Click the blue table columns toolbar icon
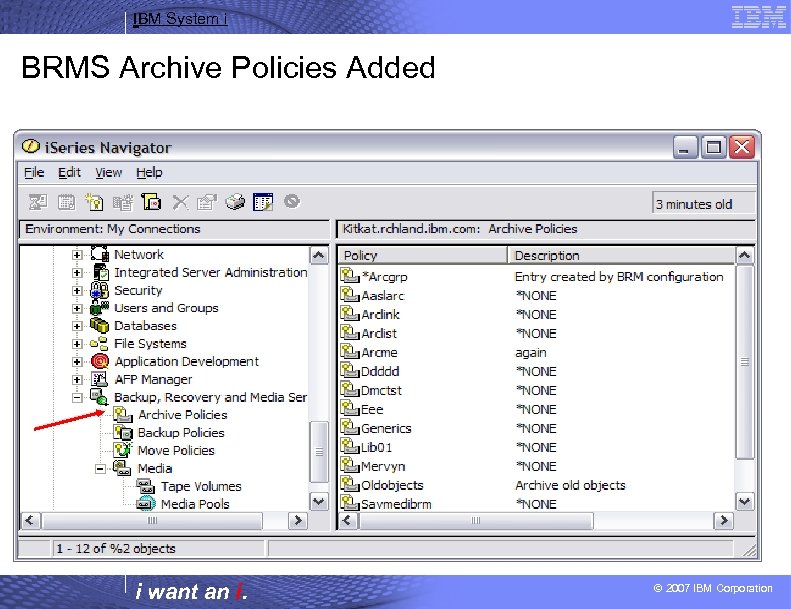The height and width of the screenshot is (609, 791). pos(263,202)
